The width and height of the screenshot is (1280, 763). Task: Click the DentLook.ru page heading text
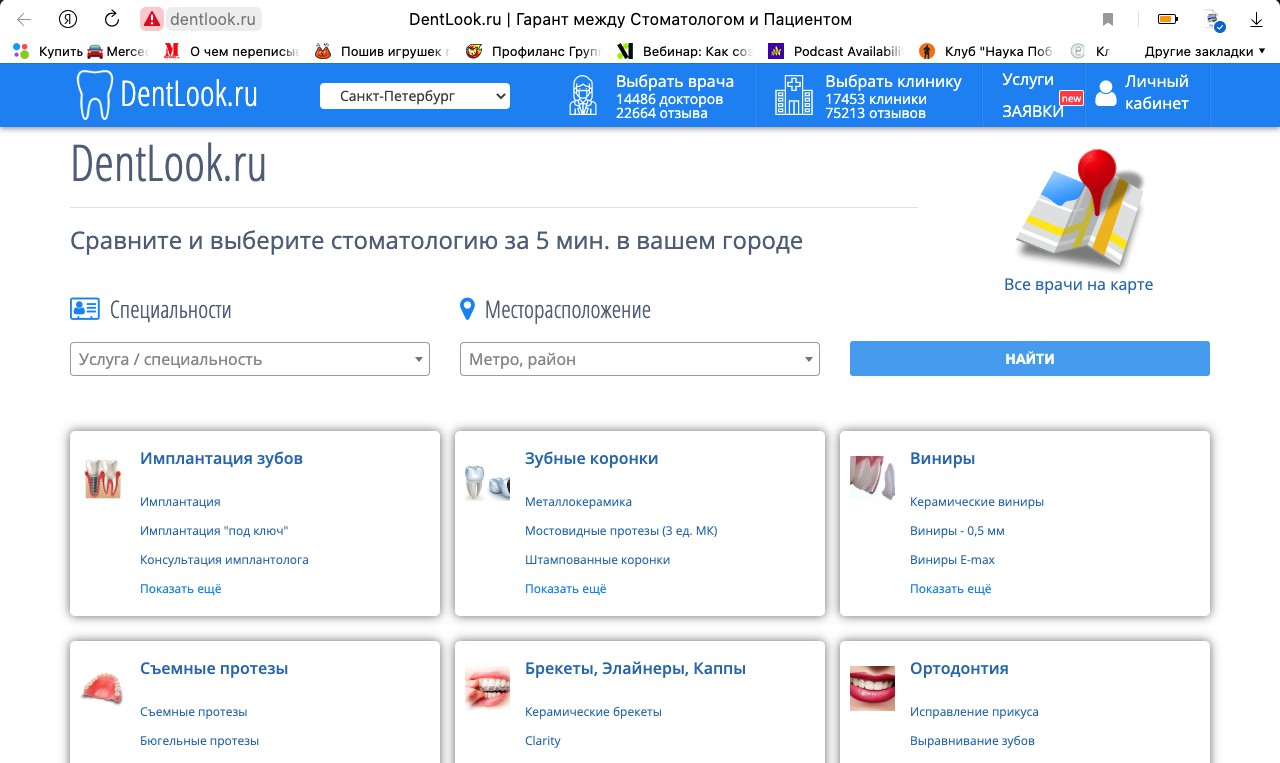pos(169,164)
